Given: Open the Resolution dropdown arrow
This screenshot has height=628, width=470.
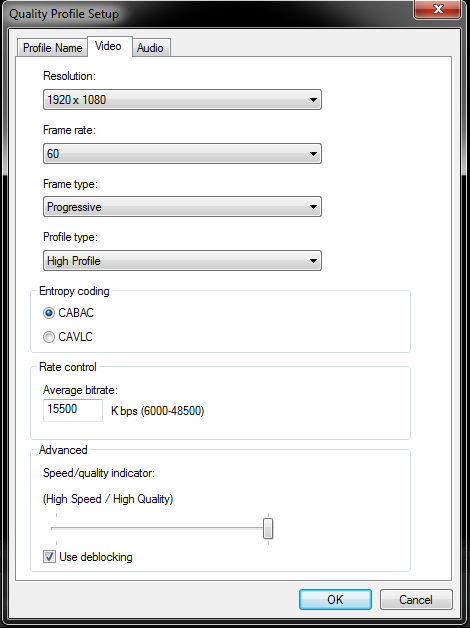Looking at the screenshot, I should [313, 100].
